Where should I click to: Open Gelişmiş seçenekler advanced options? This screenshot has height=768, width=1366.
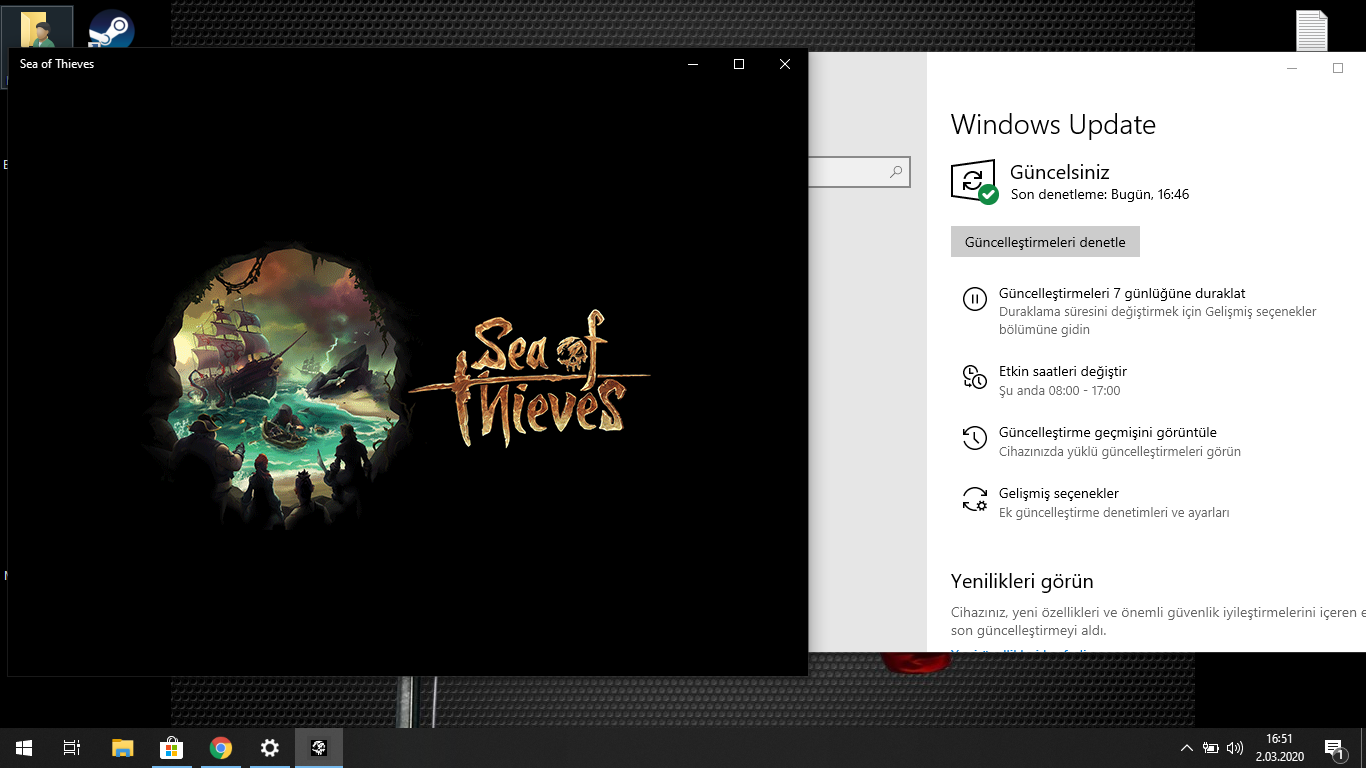coord(1059,493)
